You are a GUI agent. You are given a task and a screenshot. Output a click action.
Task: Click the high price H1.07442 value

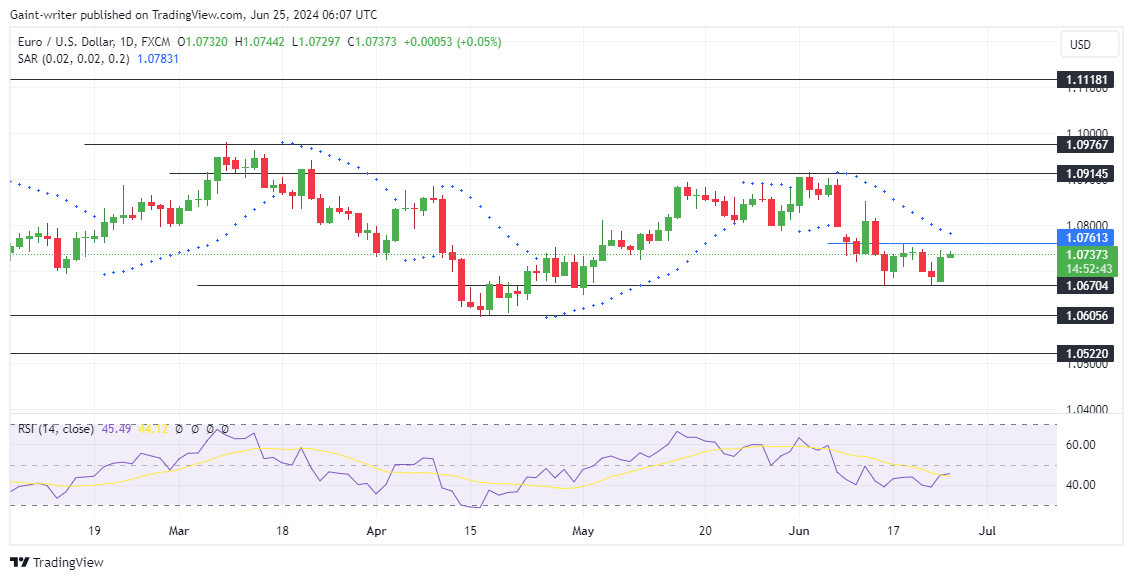pyautogui.click(x=260, y=42)
